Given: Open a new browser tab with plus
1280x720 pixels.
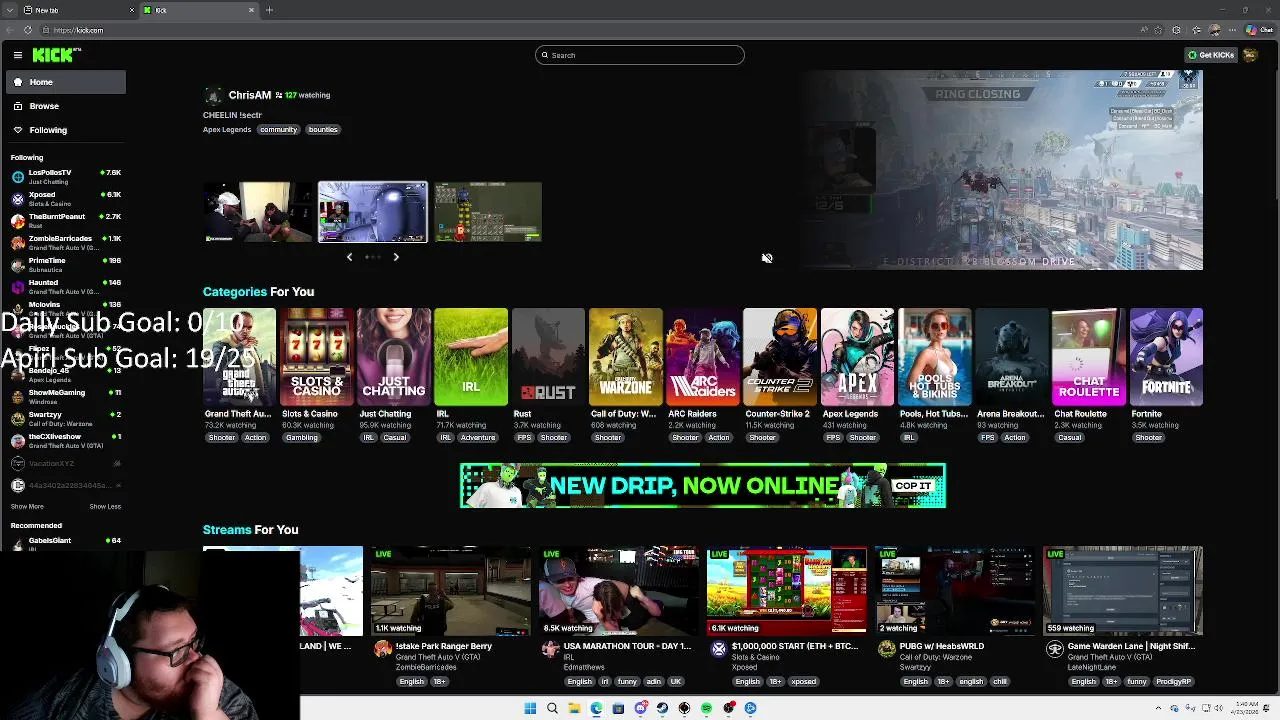Looking at the screenshot, I should pyautogui.click(x=269, y=10).
